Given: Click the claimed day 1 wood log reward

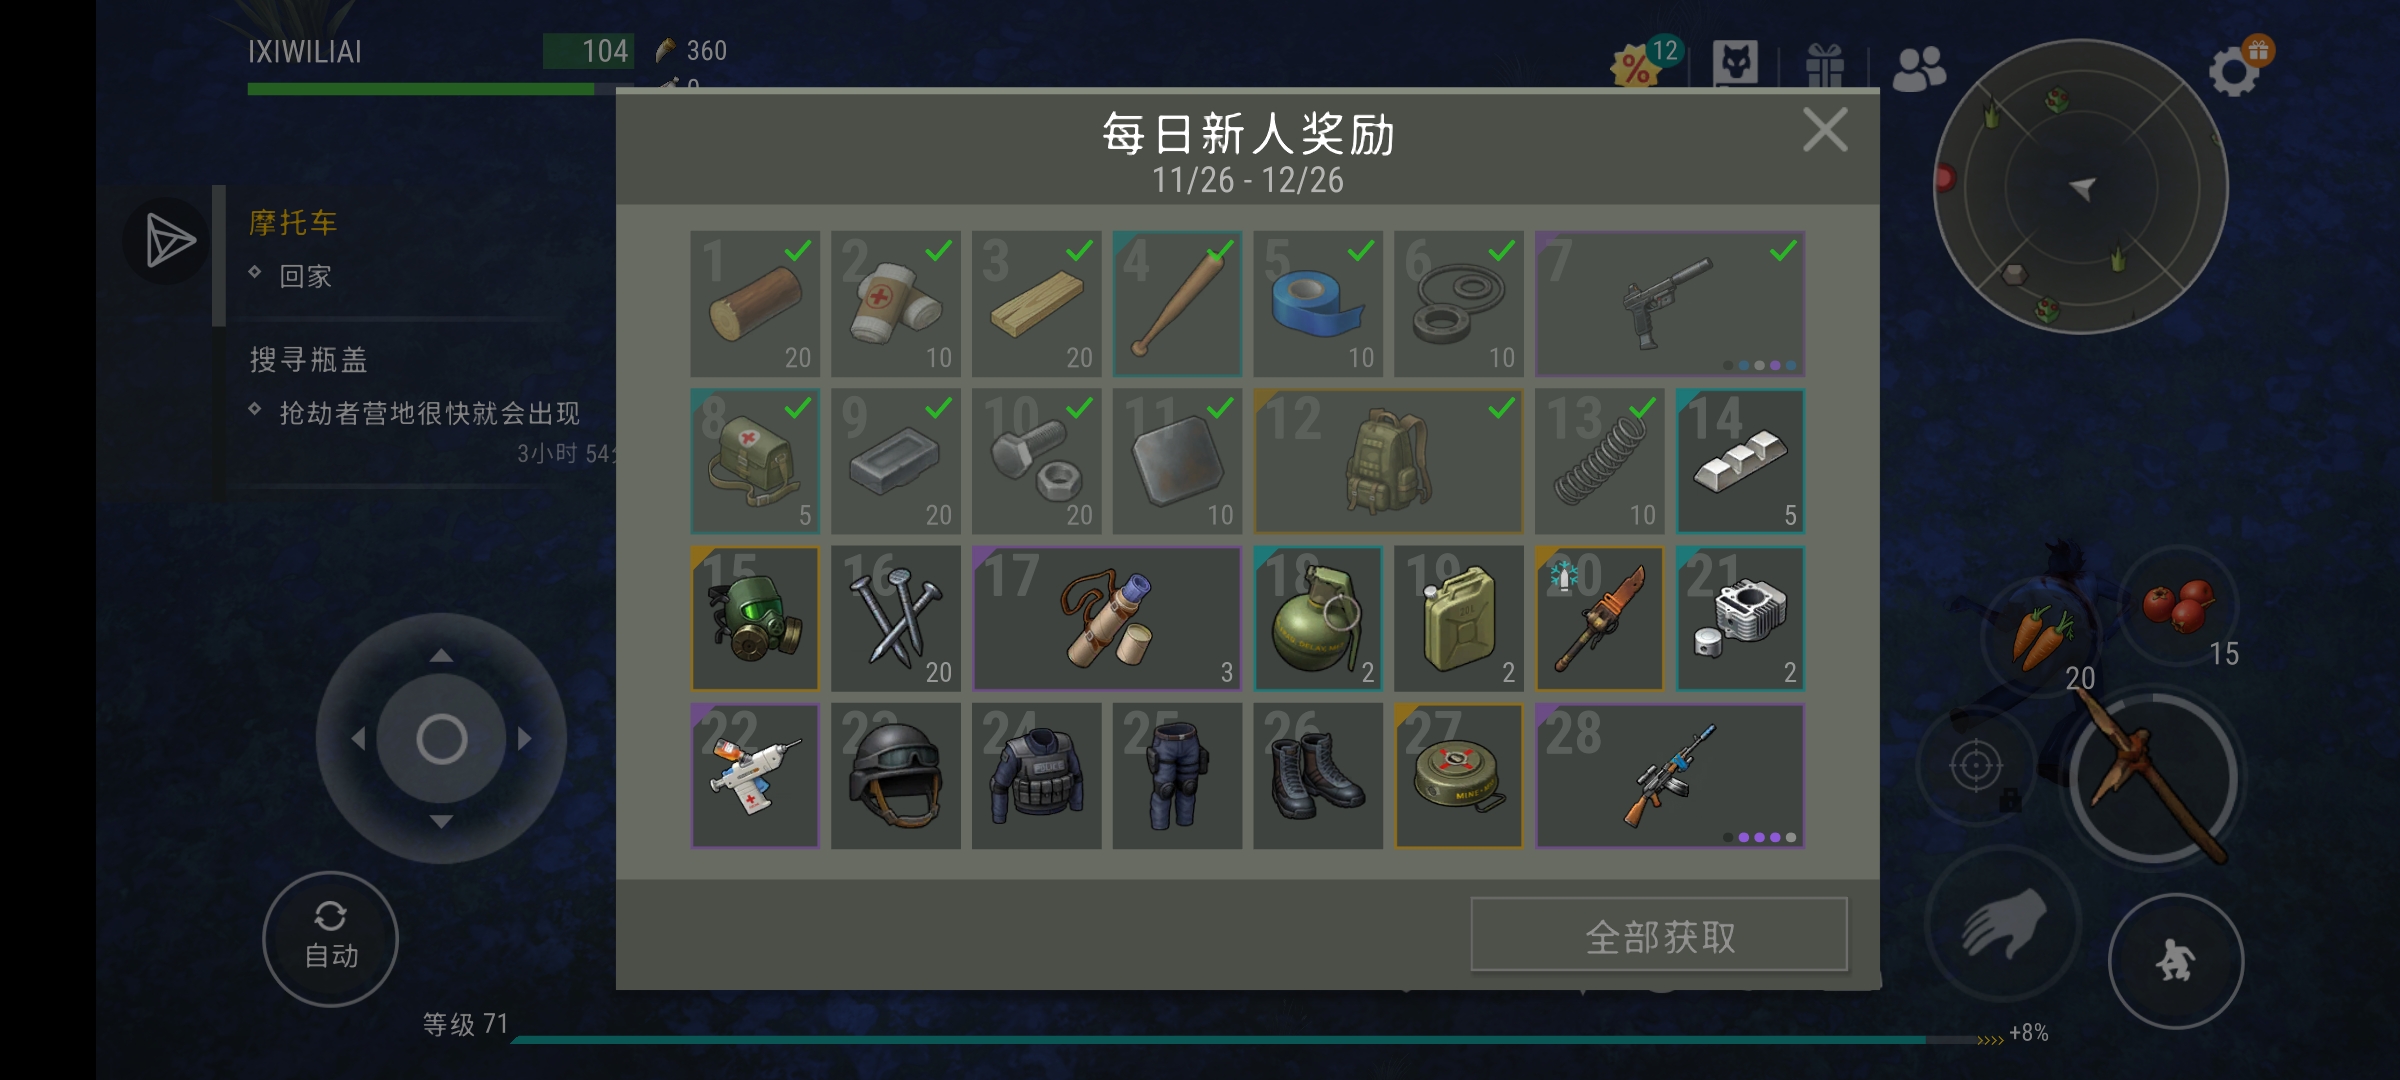Looking at the screenshot, I should pyautogui.click(x=755, y=304).
